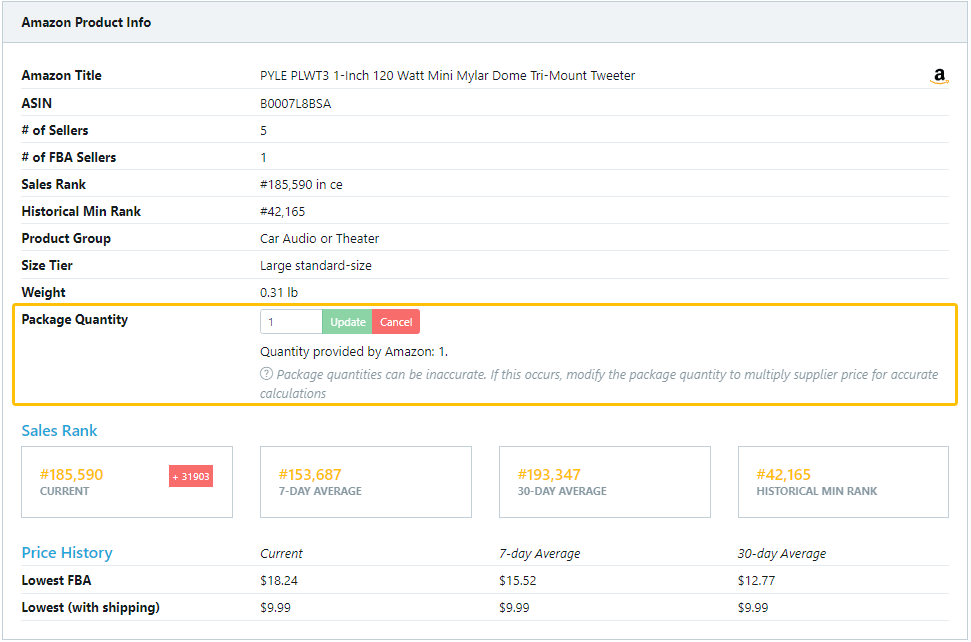The width and height of the screenshot is (971, 642).
Task: Click the 7-DAY AVERAGE rank card showing #153,687
Action: coord(366,482)
